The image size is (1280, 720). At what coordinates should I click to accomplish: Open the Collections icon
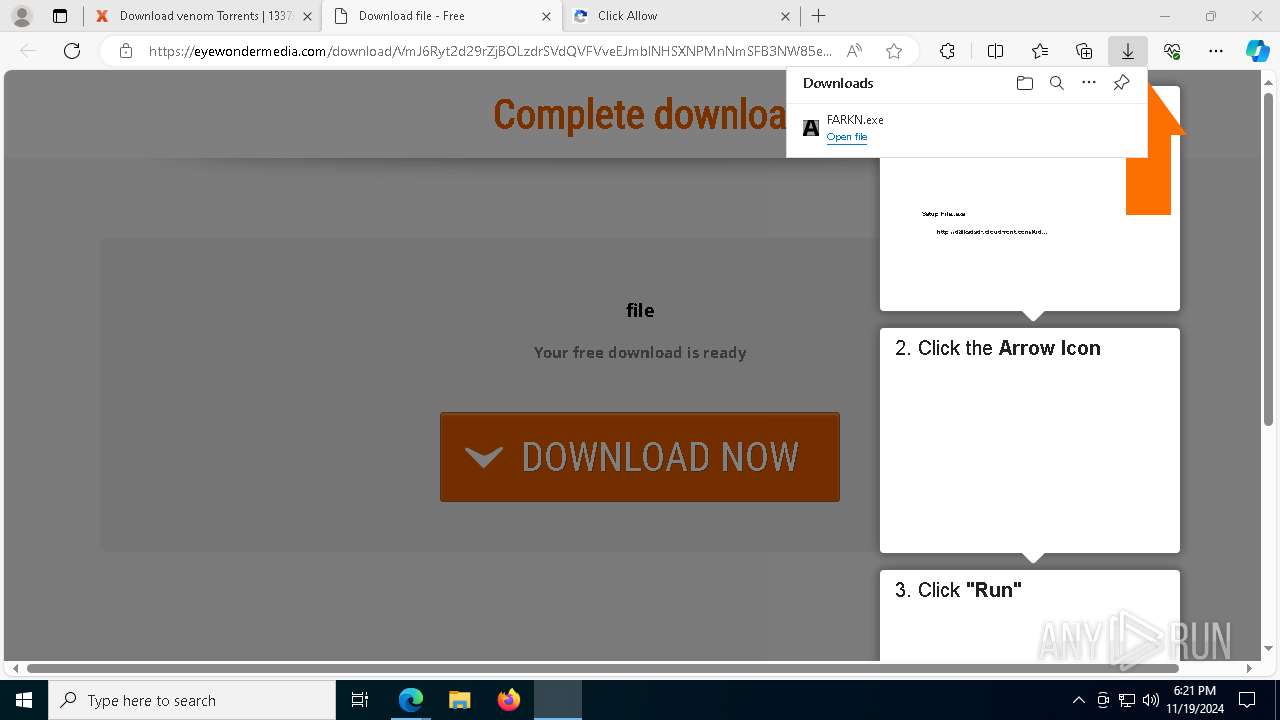[x=1084, y=51]
